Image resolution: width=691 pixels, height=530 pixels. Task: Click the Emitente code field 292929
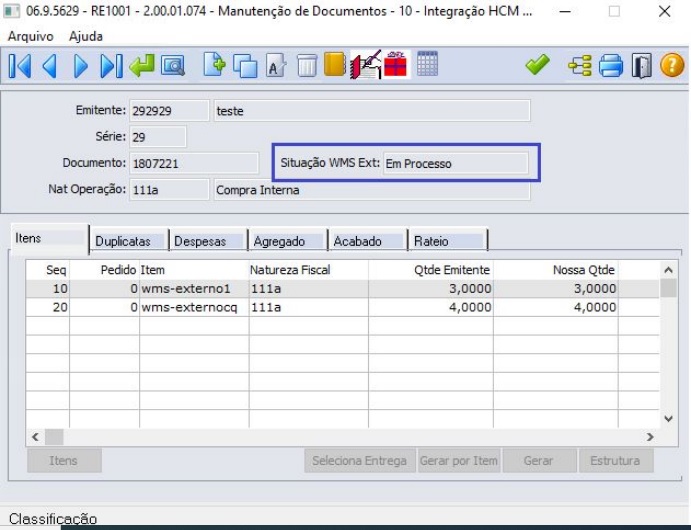tap(169, 111)
